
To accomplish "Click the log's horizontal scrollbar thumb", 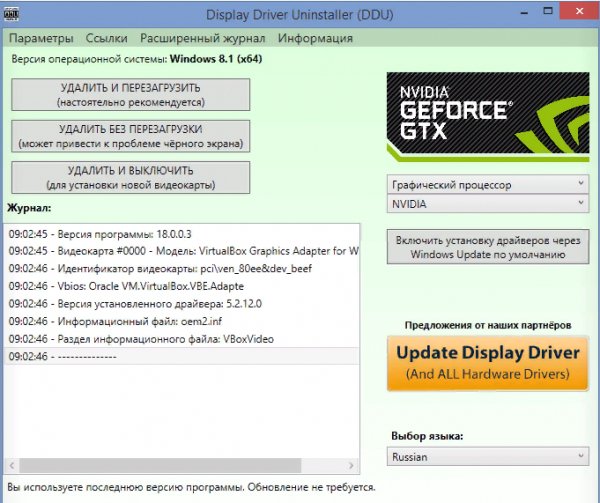I will 160,466.
